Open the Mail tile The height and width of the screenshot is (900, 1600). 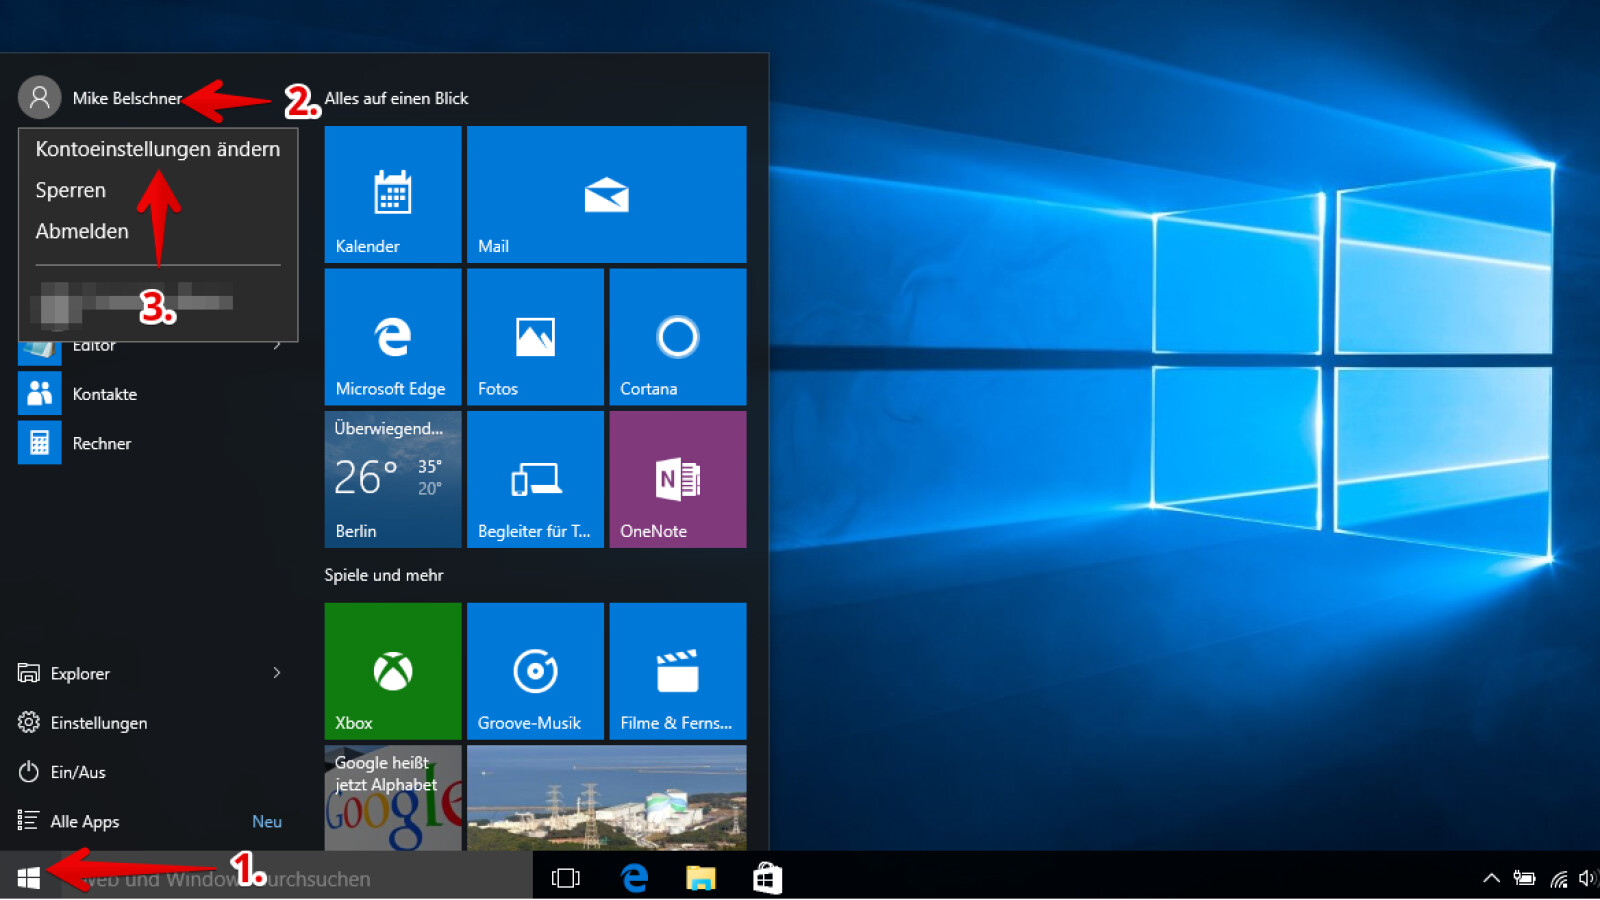point(606,194)
